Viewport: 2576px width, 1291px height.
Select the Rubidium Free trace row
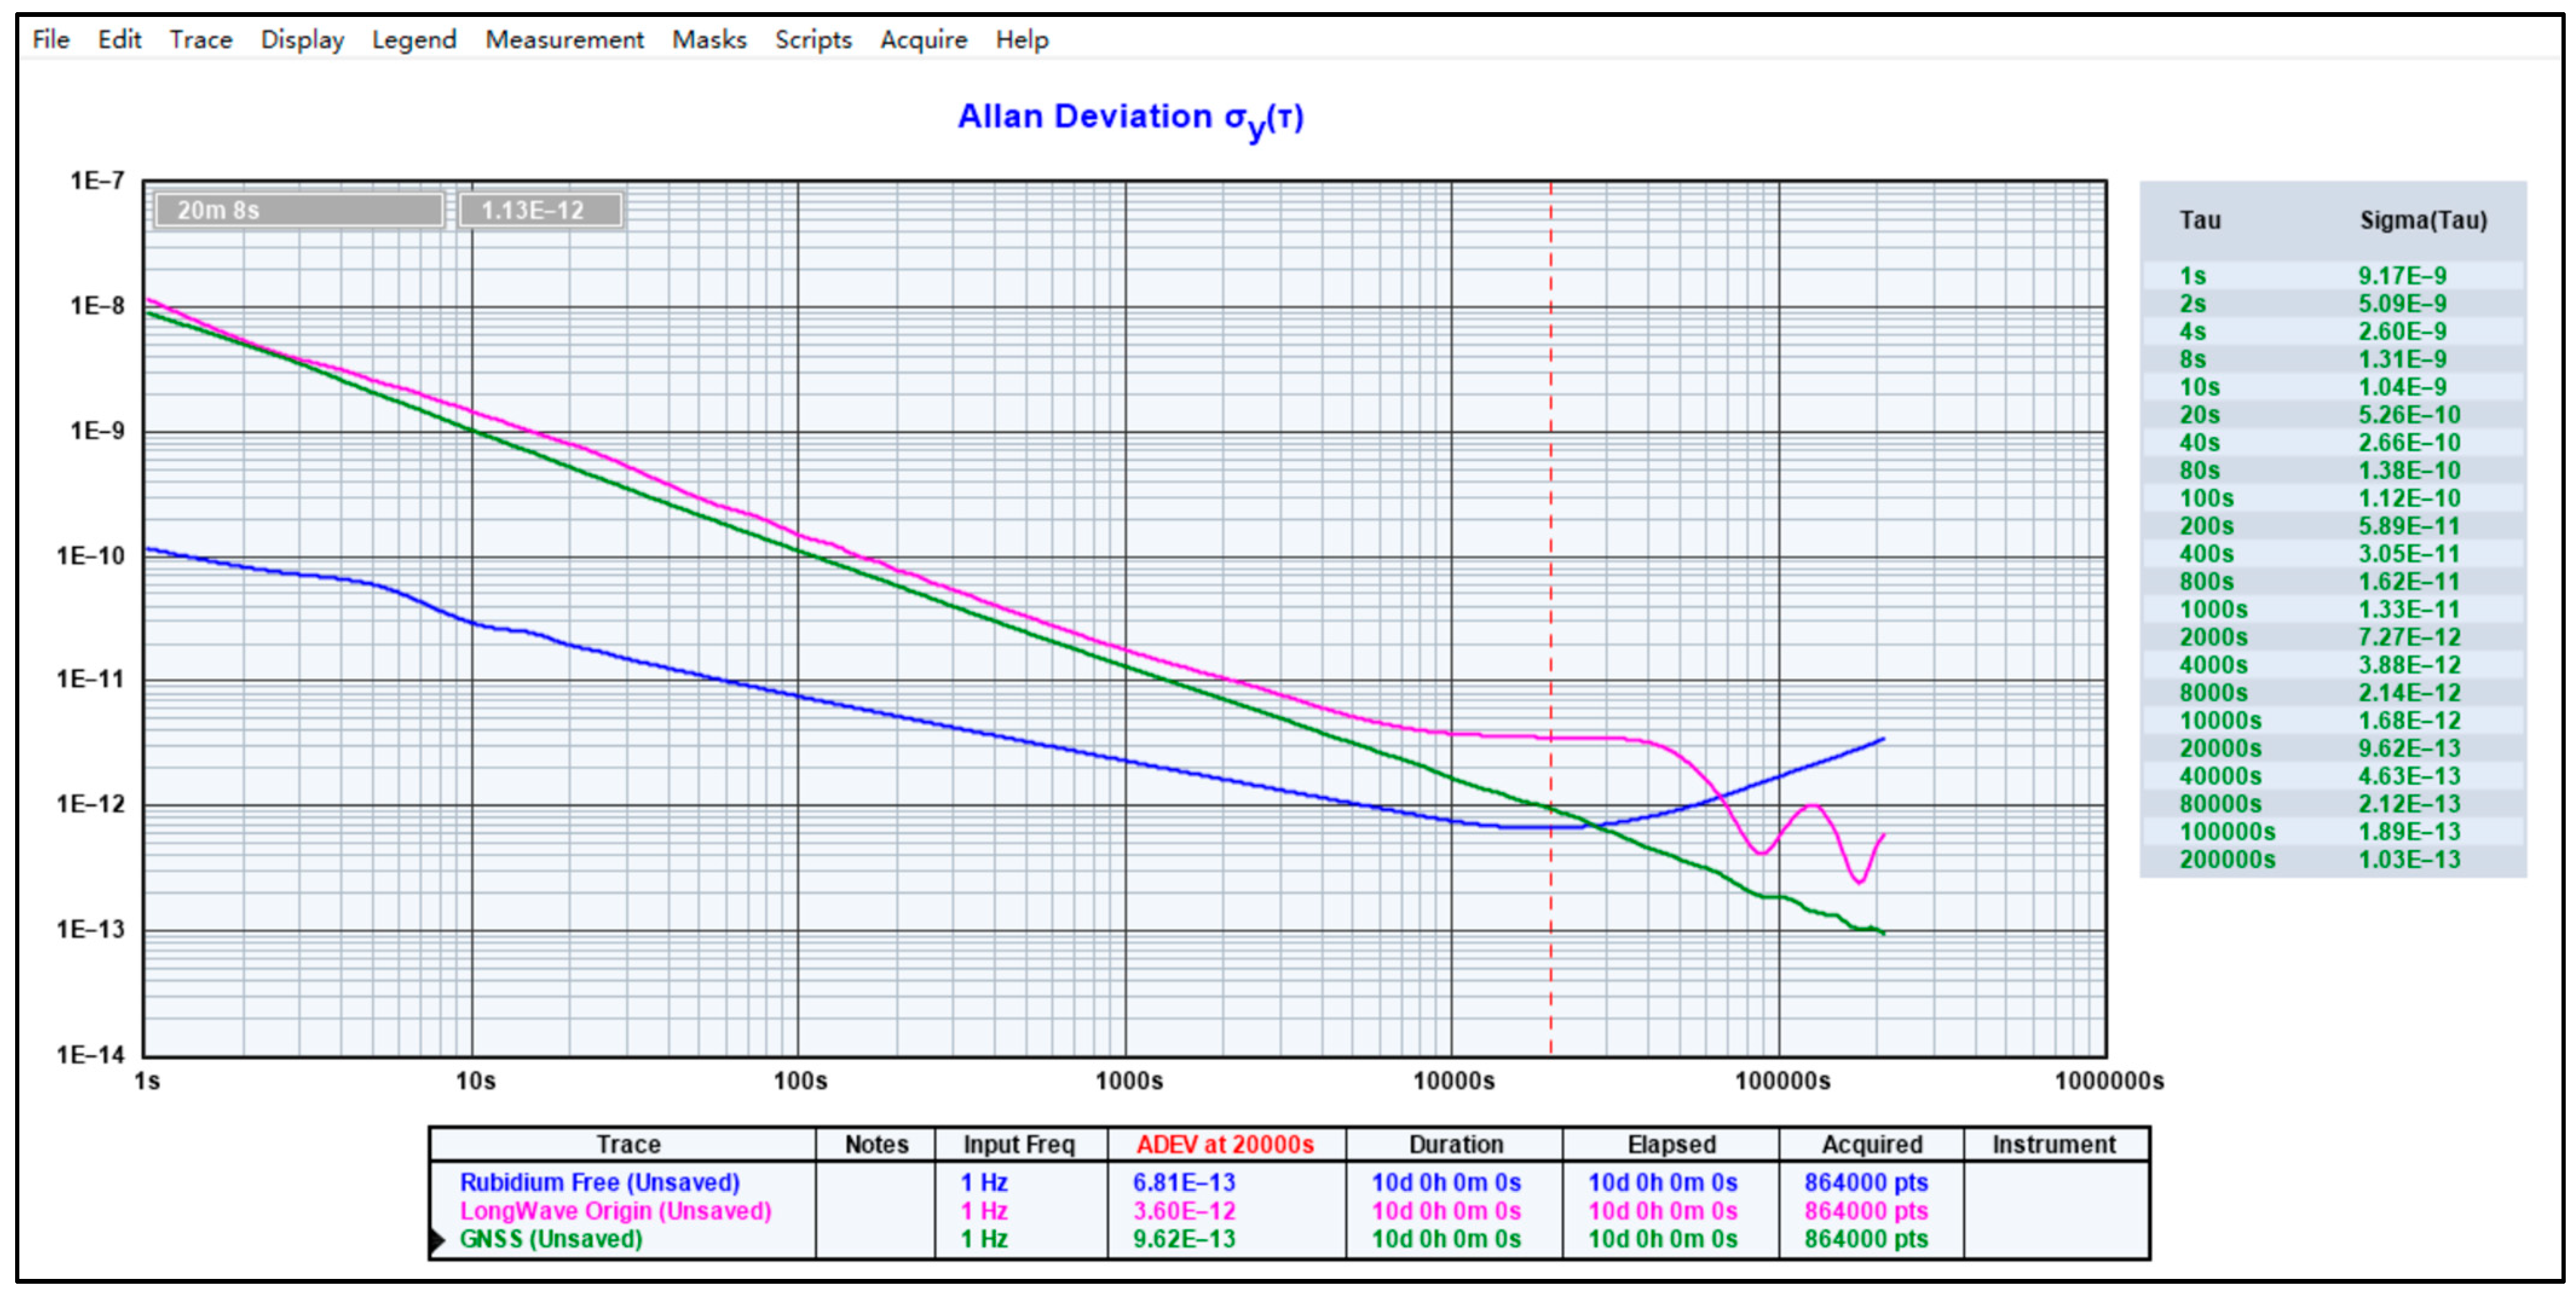(x=599, y=1182)
